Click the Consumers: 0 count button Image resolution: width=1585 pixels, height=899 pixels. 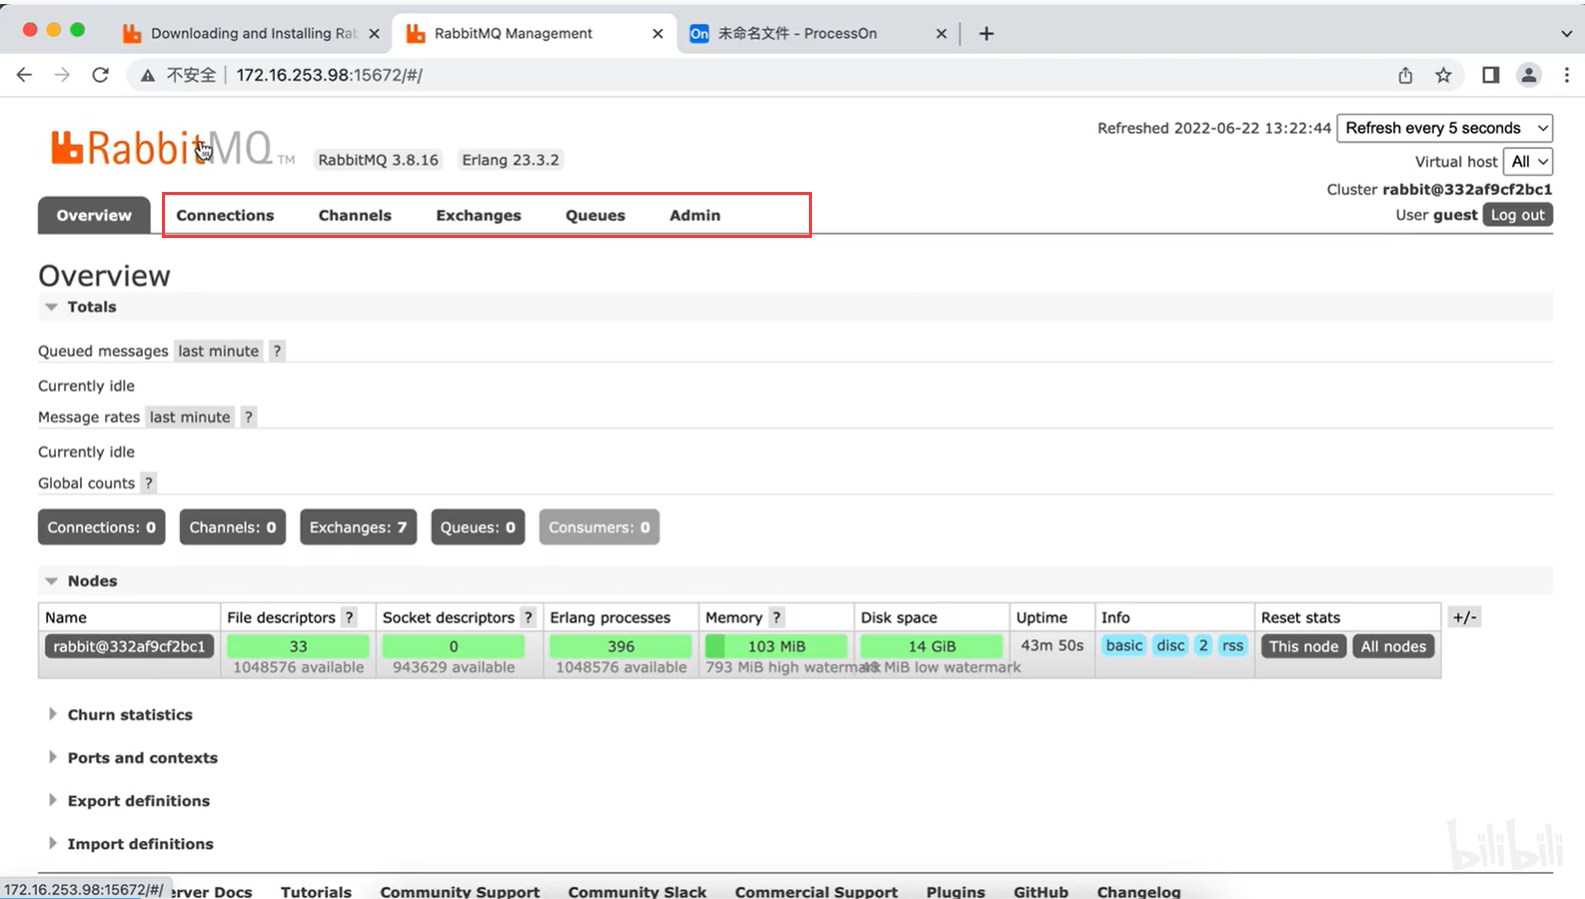click(599, 527)
